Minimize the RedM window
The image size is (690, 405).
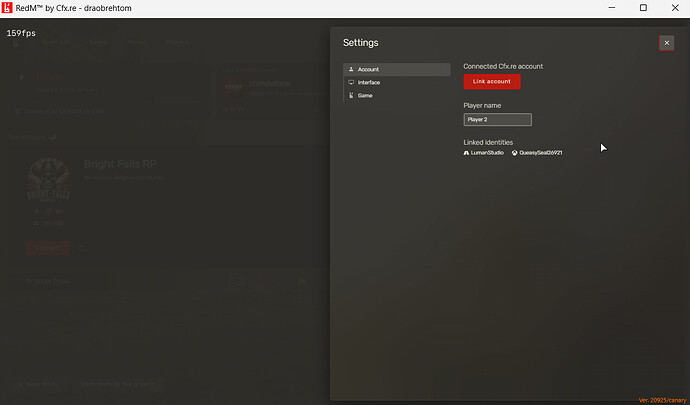pos(611,8)
